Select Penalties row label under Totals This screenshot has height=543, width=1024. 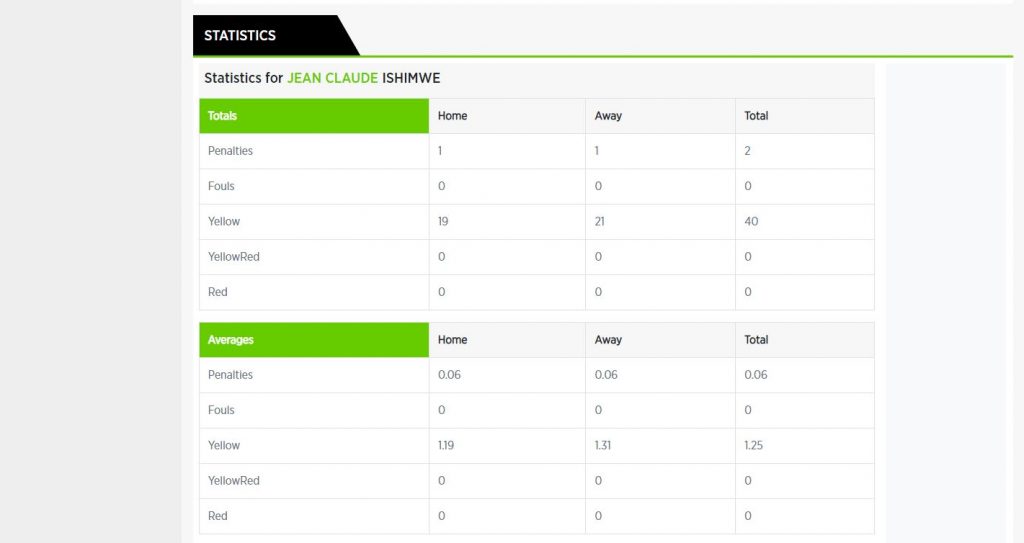(x=230, y=151)
